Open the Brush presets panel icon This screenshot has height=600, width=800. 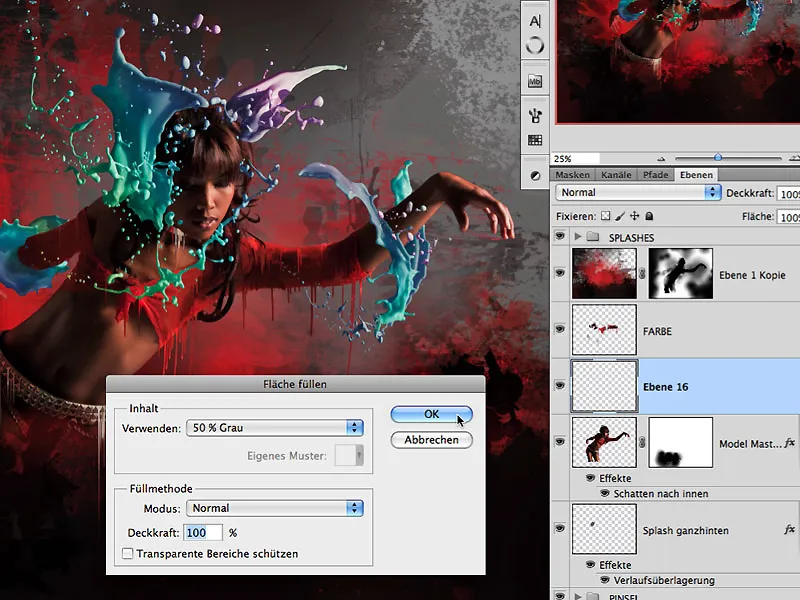tap(535, 115)
